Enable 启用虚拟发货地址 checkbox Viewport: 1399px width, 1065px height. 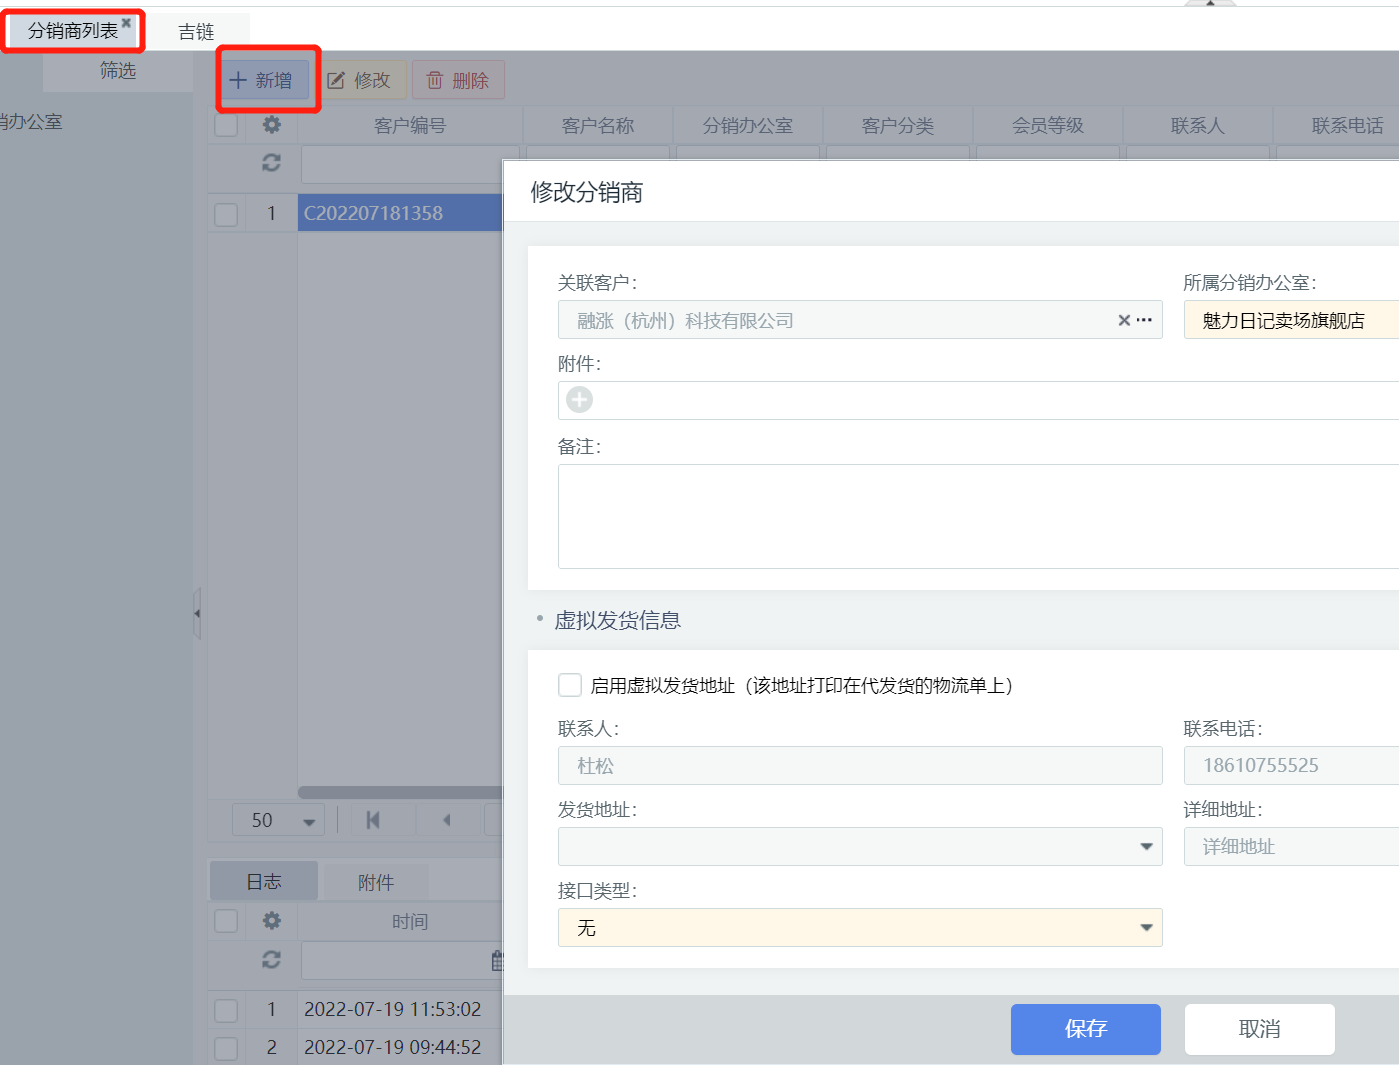(570, 685)
